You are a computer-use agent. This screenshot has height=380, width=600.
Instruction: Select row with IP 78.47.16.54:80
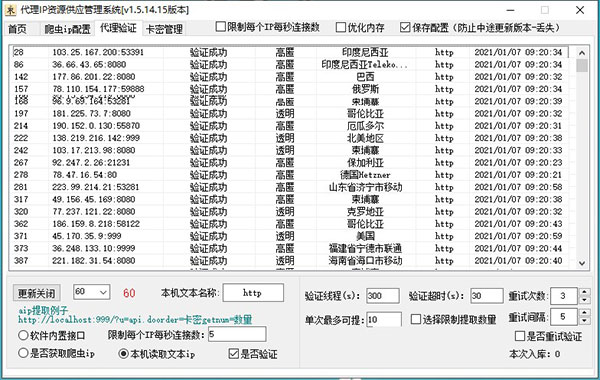(x=290, y=175)
